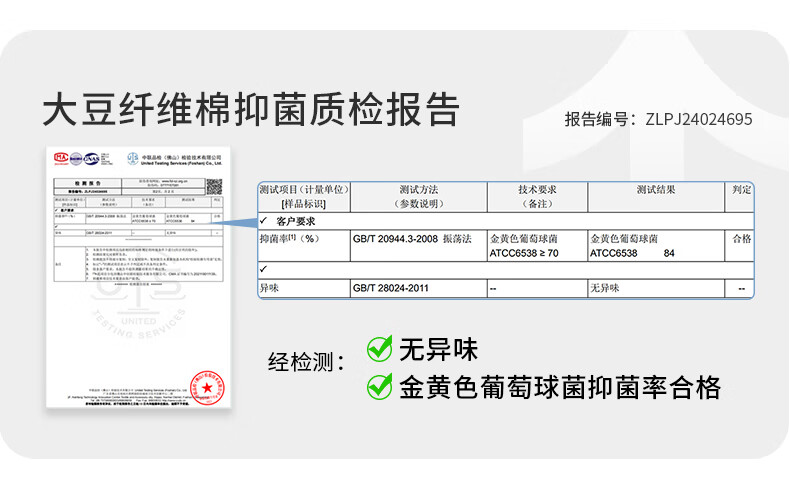This screenshot has height=480, width=790.
Task: Click the UTS company logo on report
Action: click(x=133, y=158)
